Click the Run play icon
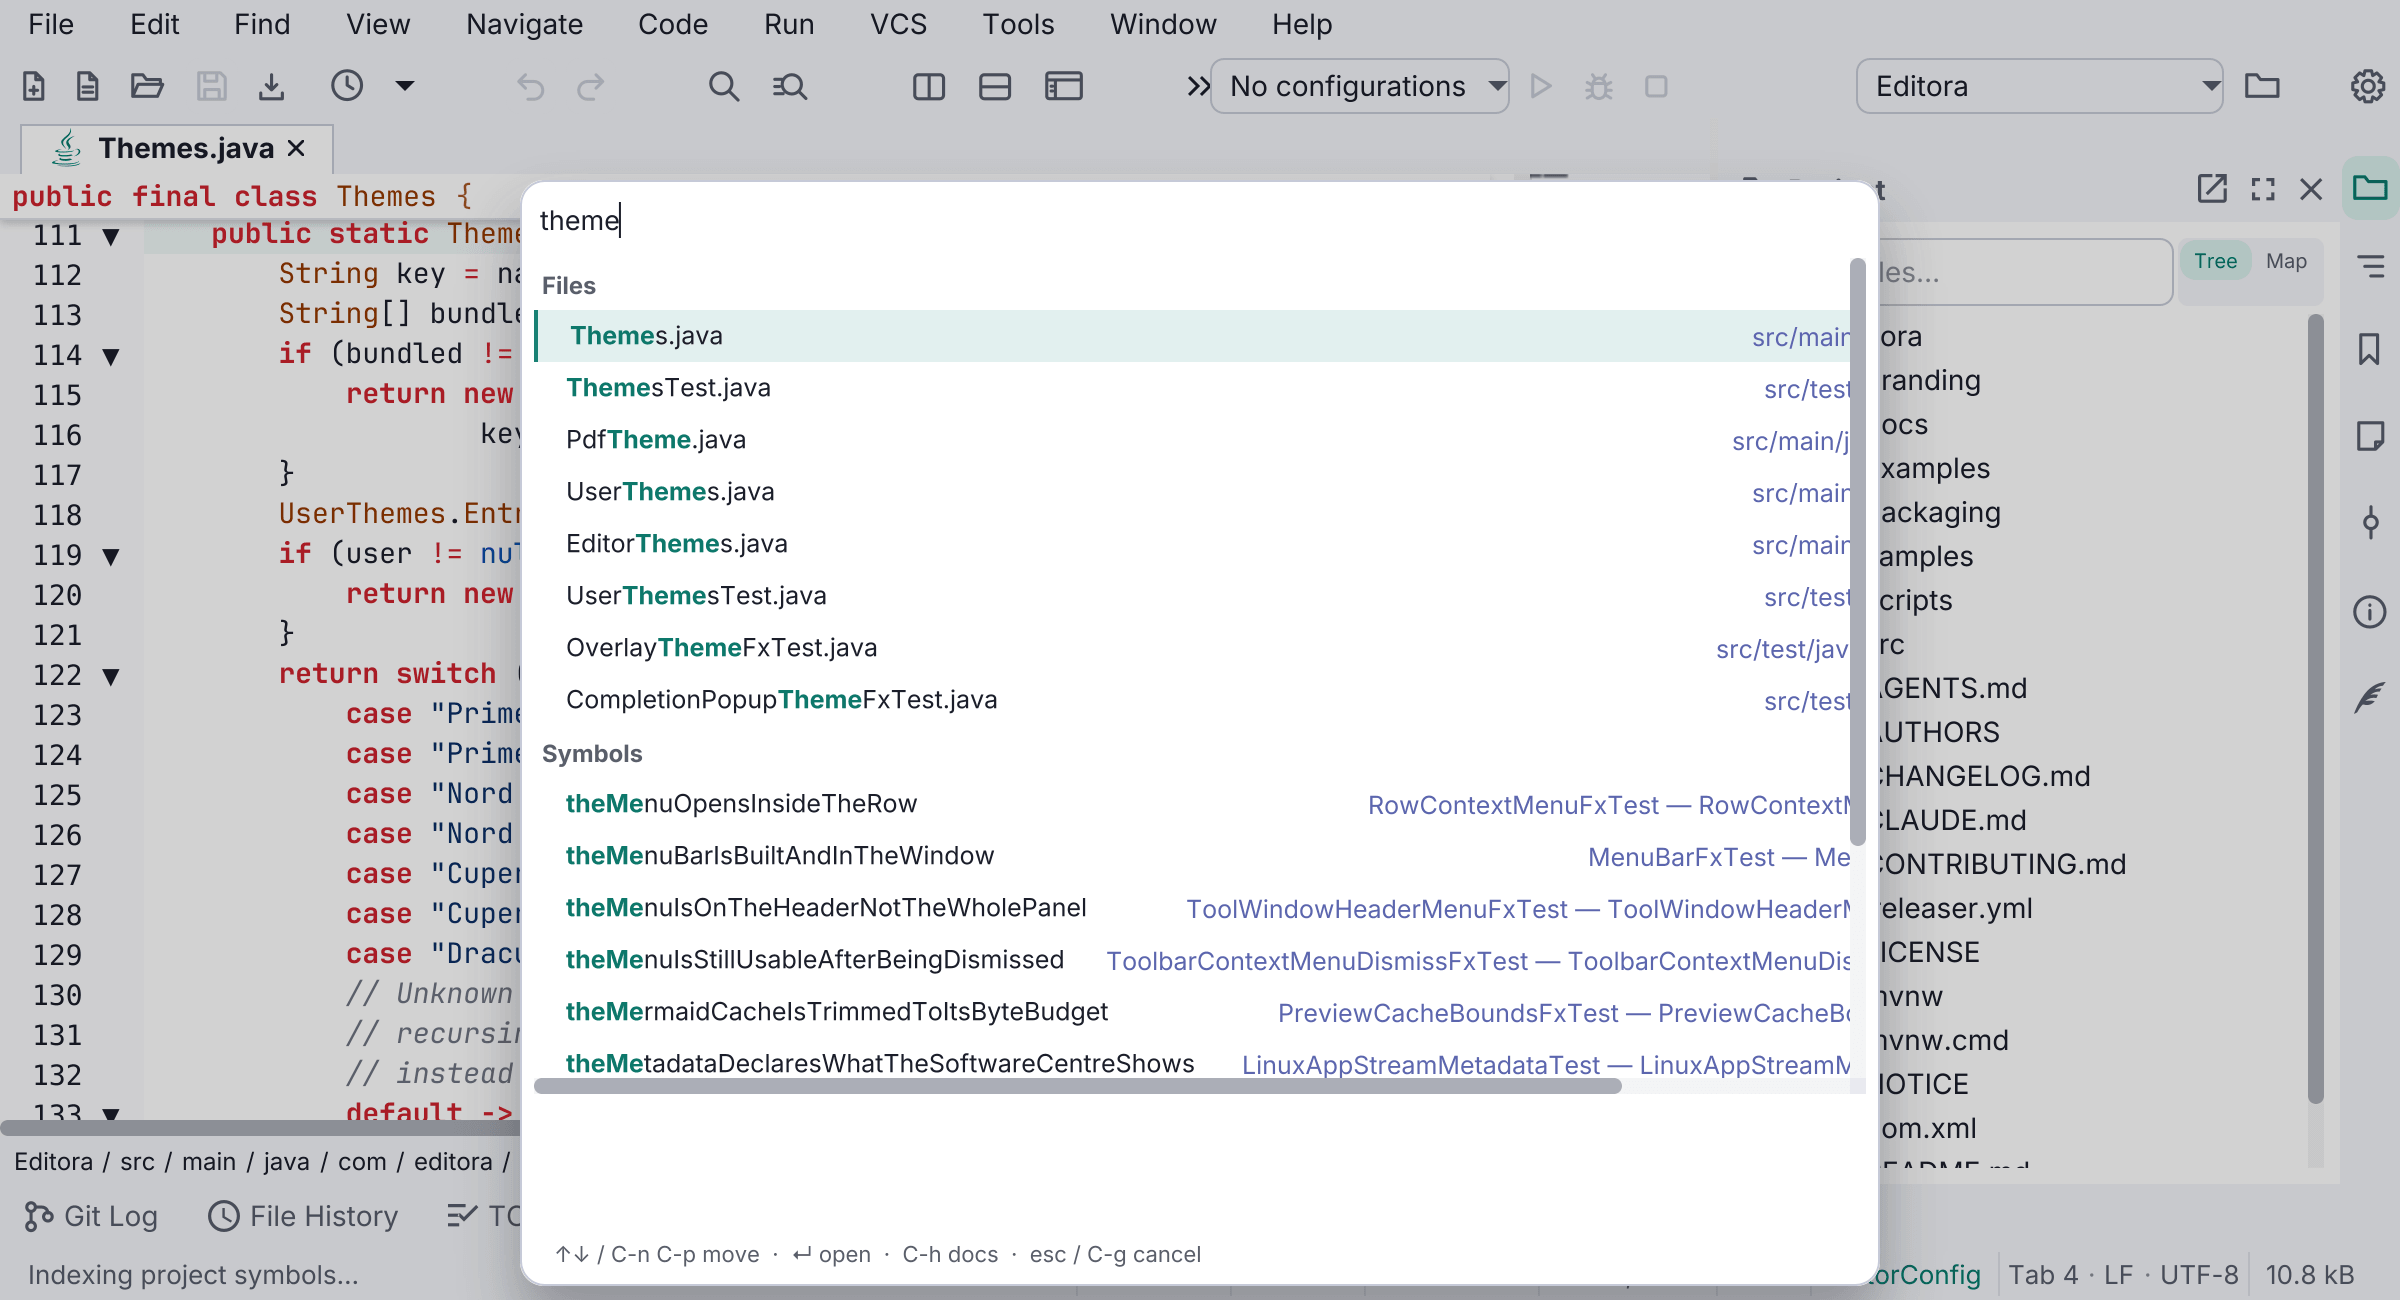 [1541, 87]
